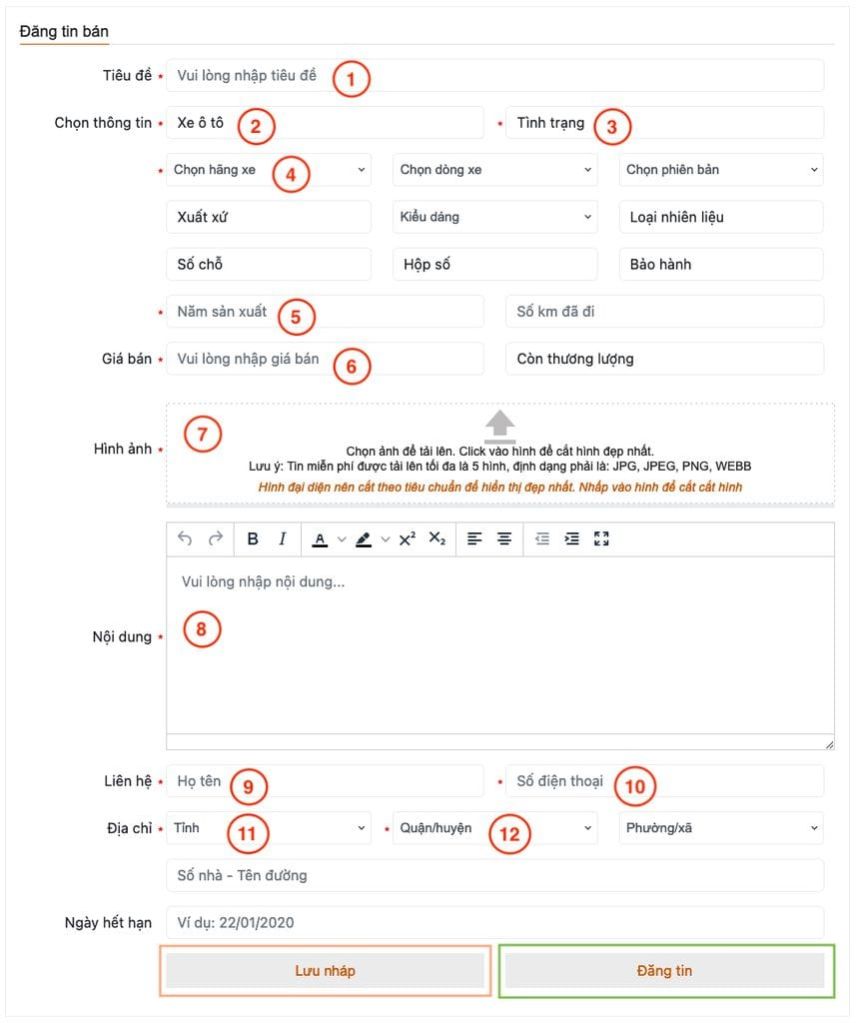
Task: Expand the 'Chọn dòng xe' dropdown
Action: (x=494, y=170)
